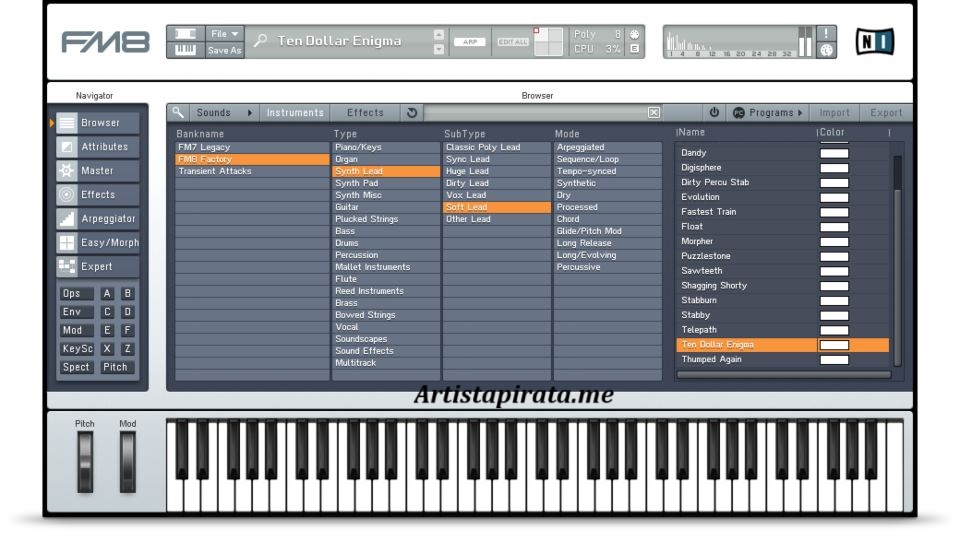
Task: Open the Mod matrix page
Action: coord(76,330)
